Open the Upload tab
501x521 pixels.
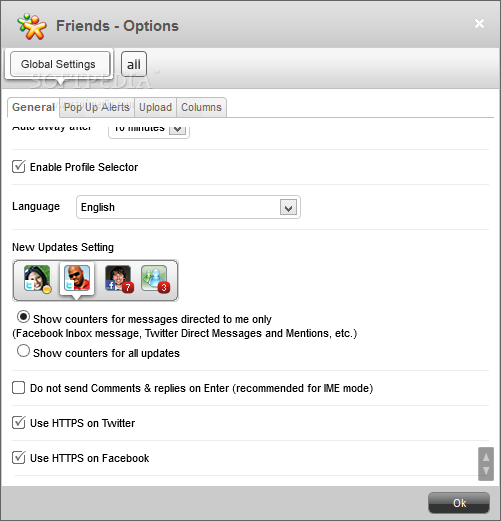pos(155,107)
